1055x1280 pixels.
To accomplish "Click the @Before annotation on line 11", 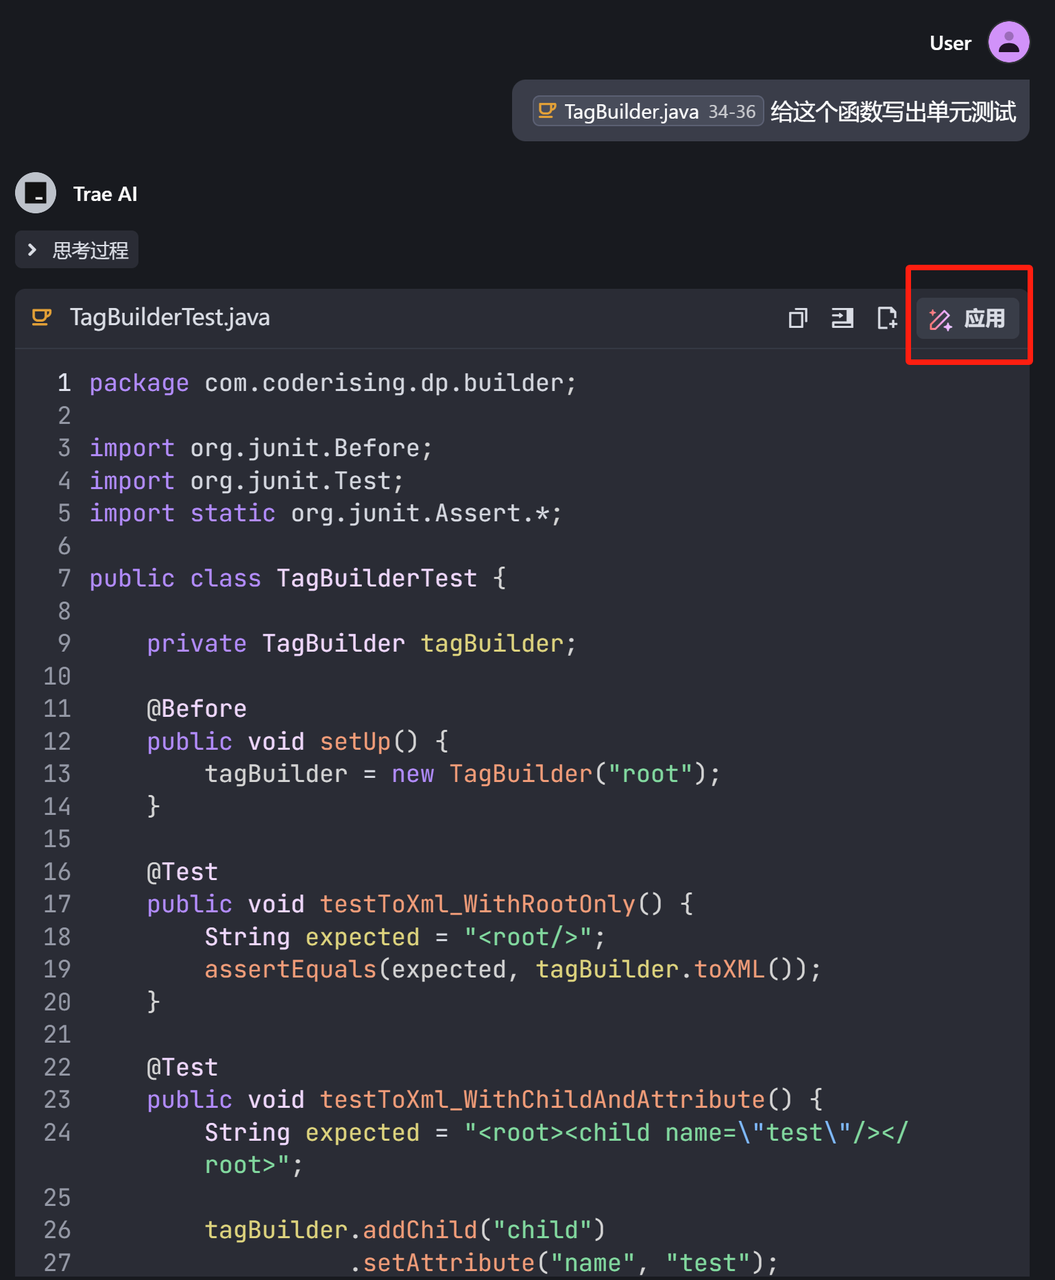I will coord(197,708).
